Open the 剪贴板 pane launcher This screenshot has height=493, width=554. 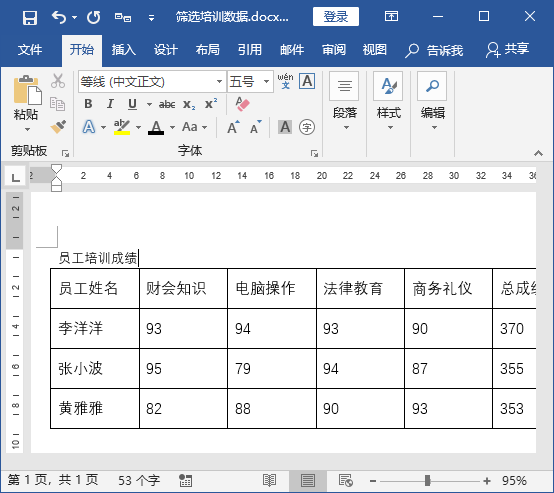(x=65, y=153)
